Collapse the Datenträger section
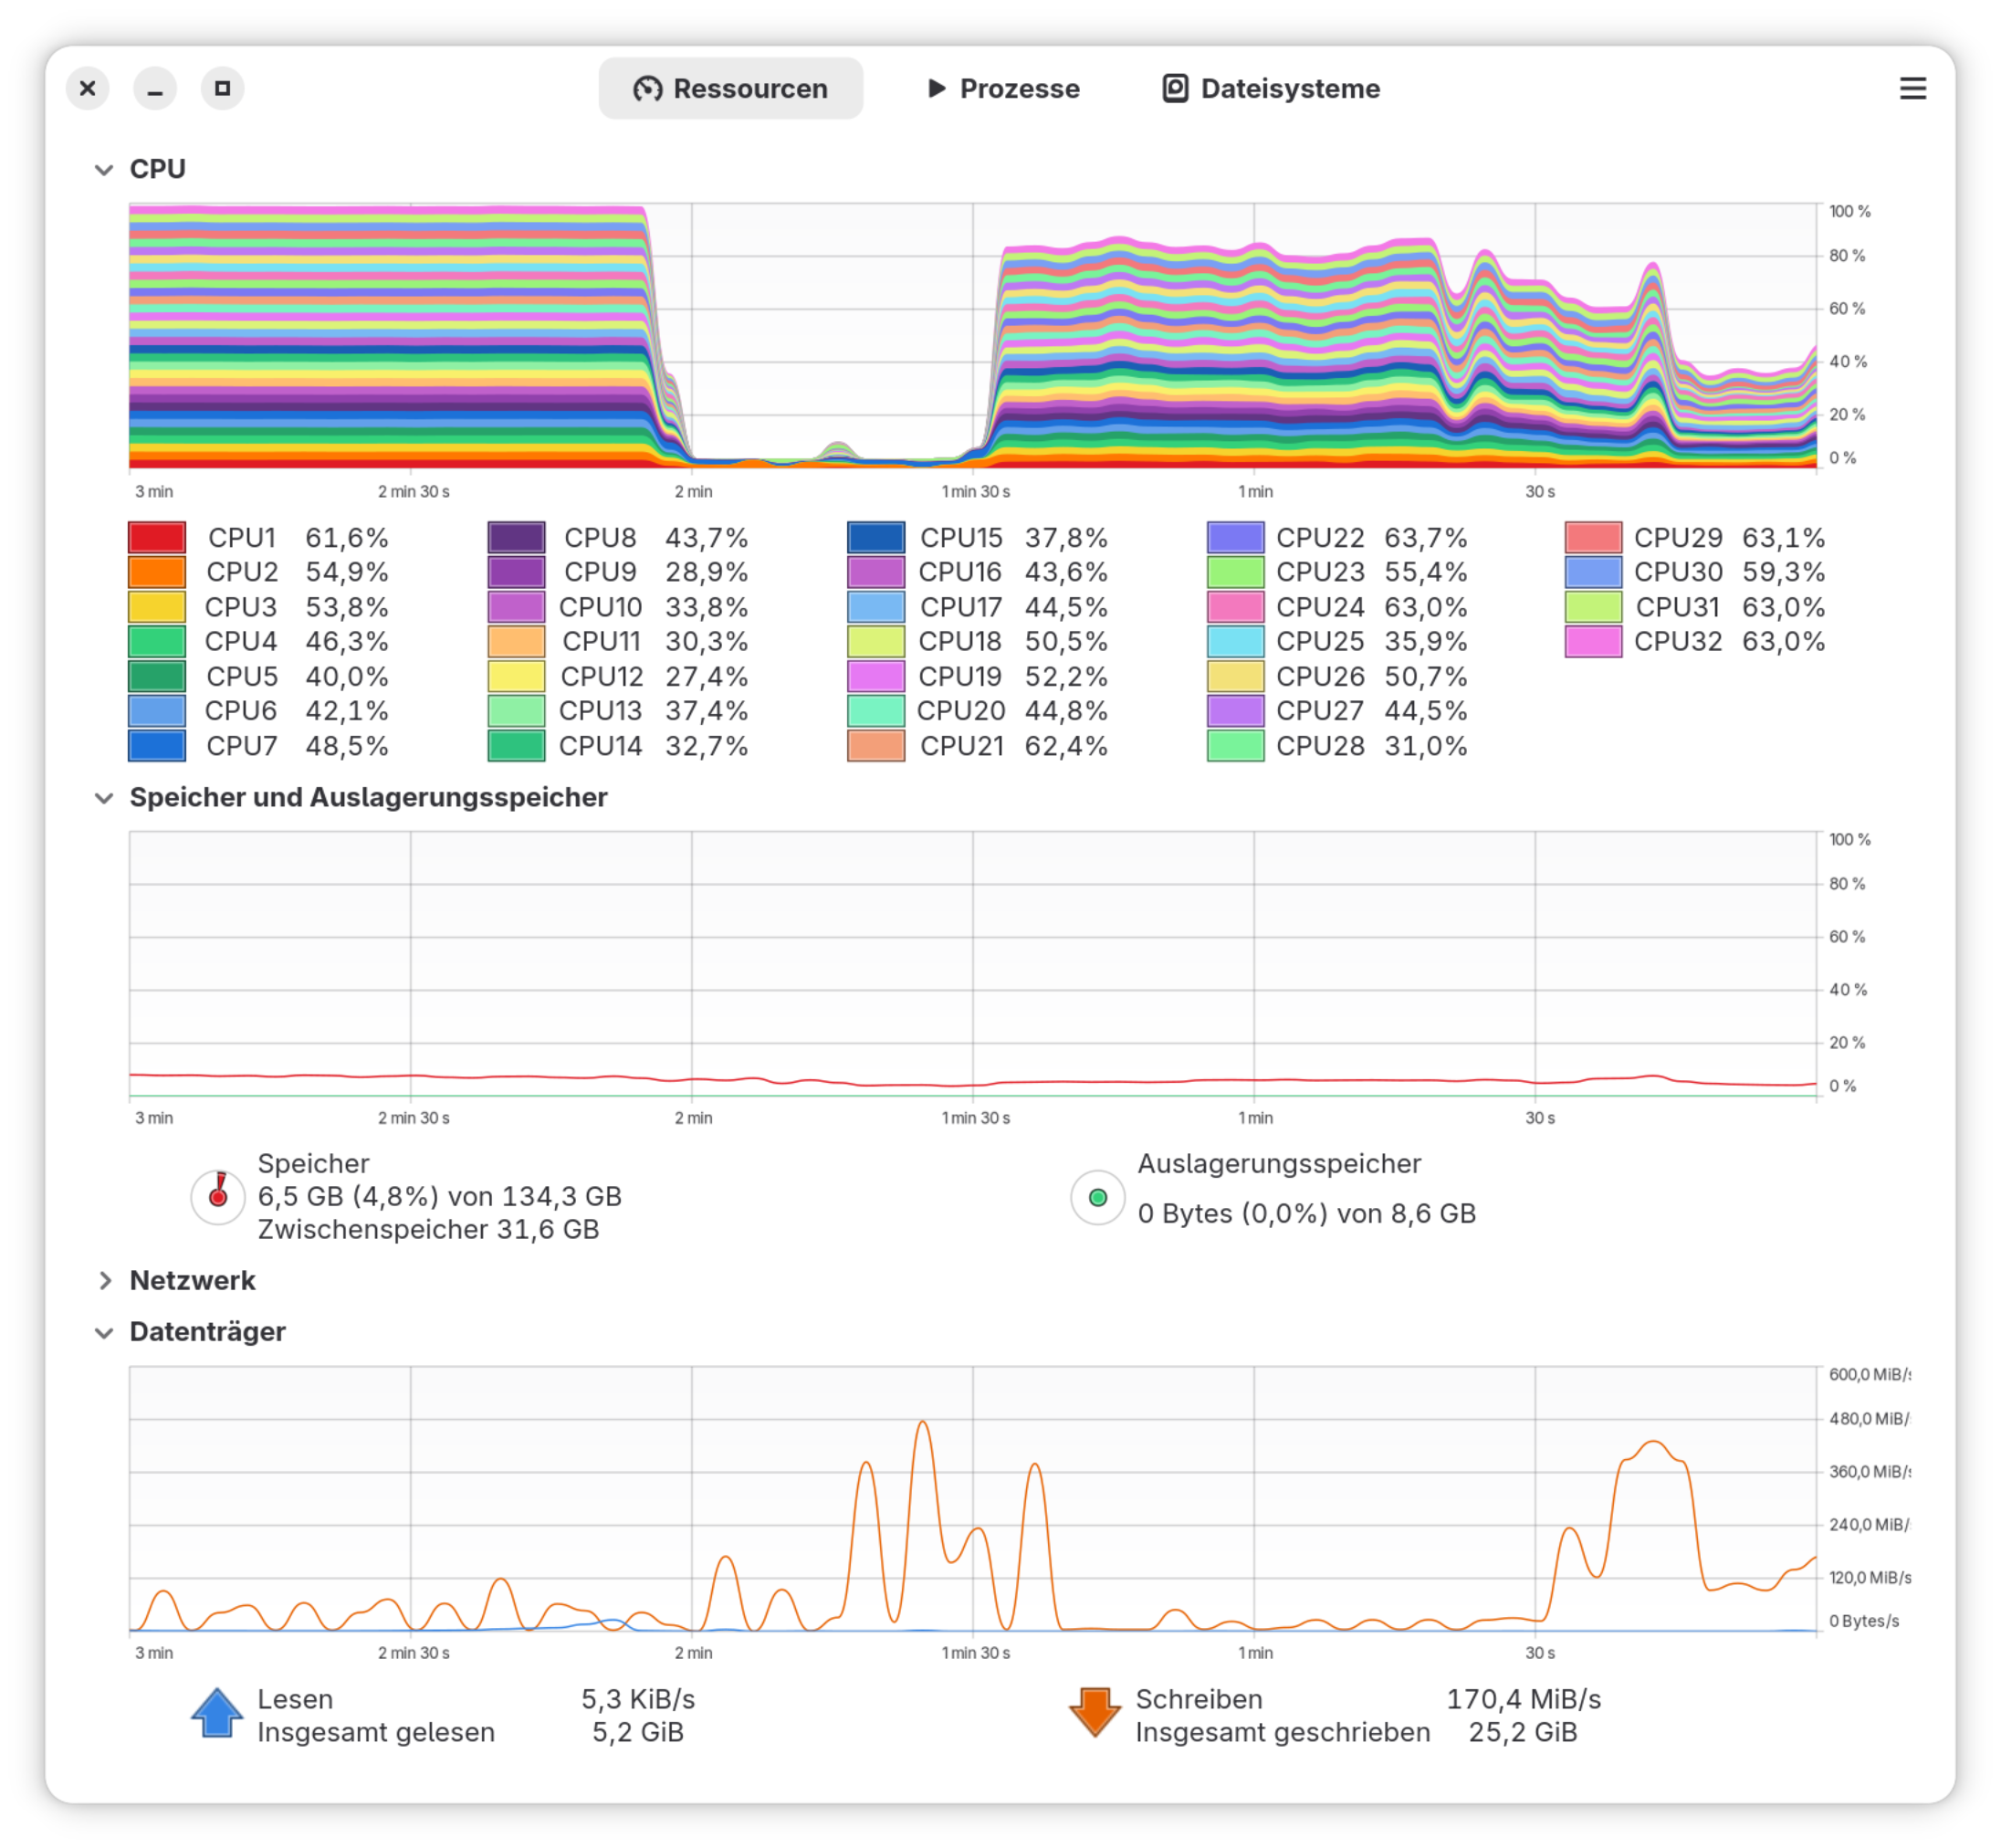Screen dimensions: 2001x1848 pyautogui.click(x=104, y=1333)
